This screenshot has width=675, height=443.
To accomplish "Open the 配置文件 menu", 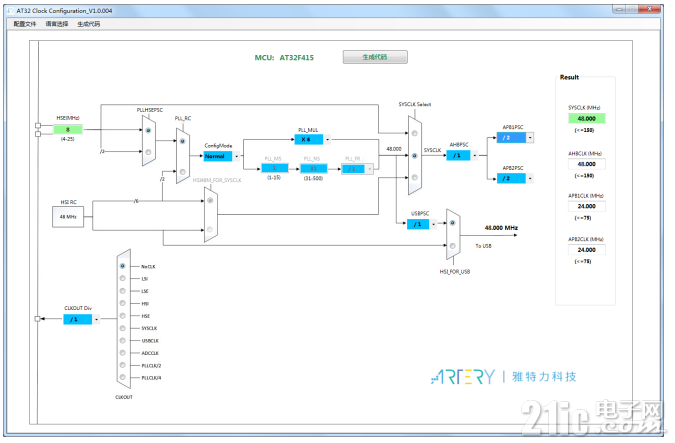I will pyautogui.click(x=25, y=24).
